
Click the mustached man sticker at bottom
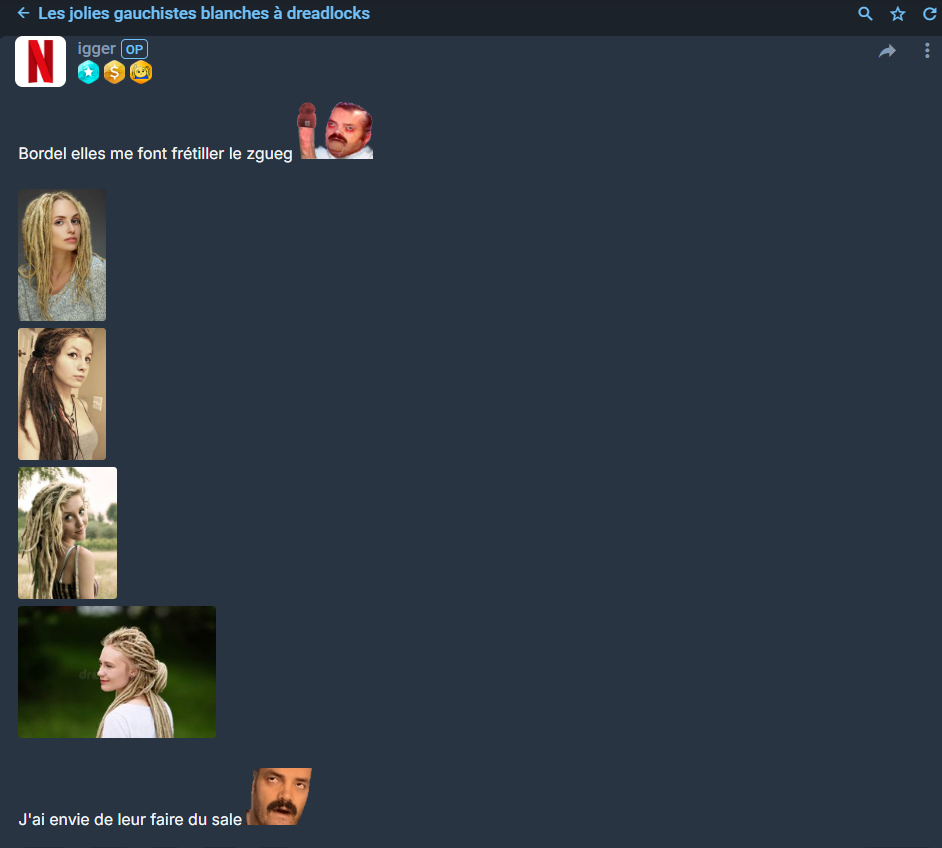pos(280,796)
